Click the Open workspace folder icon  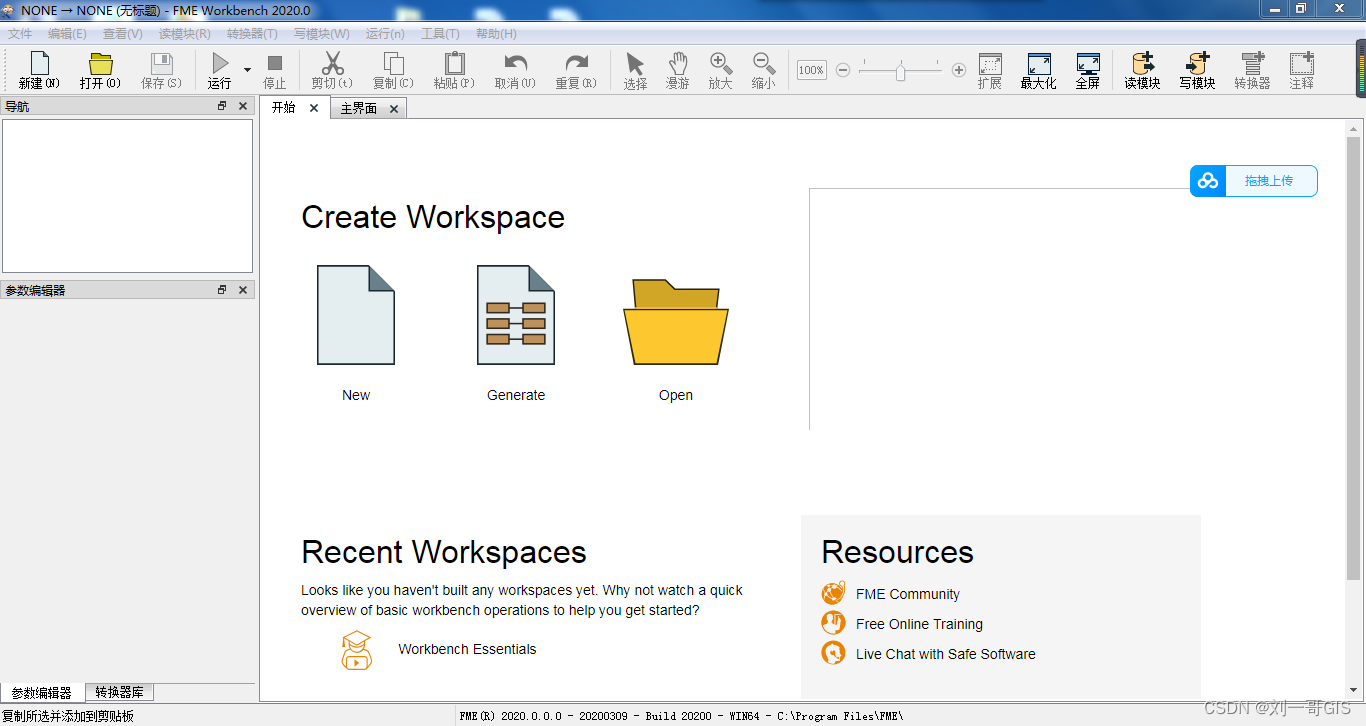click(676, 322)
